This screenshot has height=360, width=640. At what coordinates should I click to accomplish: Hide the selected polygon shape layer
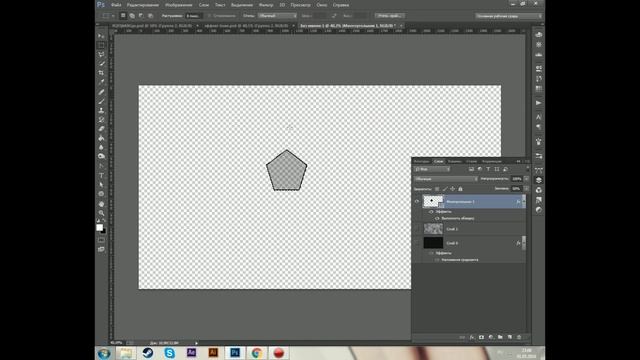417,201
